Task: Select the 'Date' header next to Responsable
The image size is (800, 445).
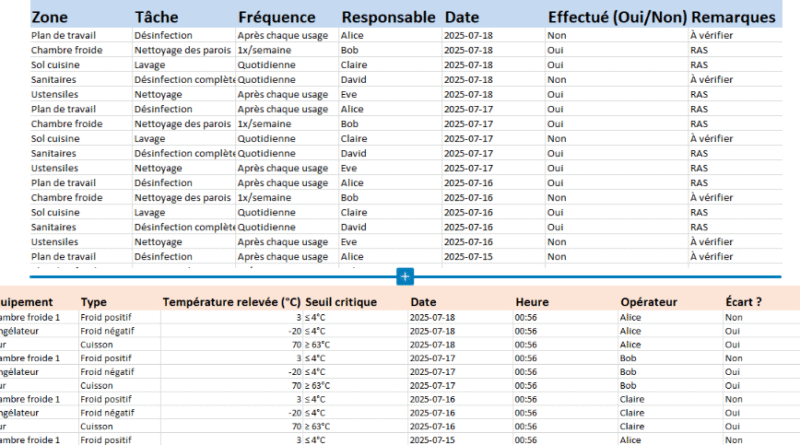Action: 462,17
